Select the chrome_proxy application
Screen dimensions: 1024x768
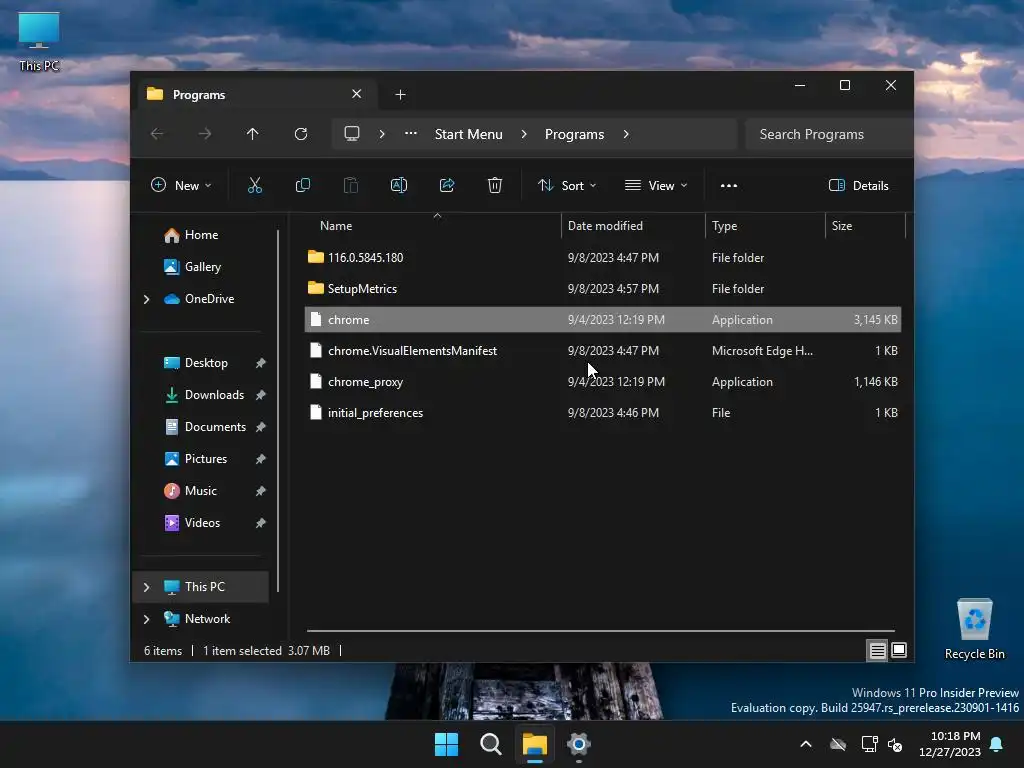(602, 382)
